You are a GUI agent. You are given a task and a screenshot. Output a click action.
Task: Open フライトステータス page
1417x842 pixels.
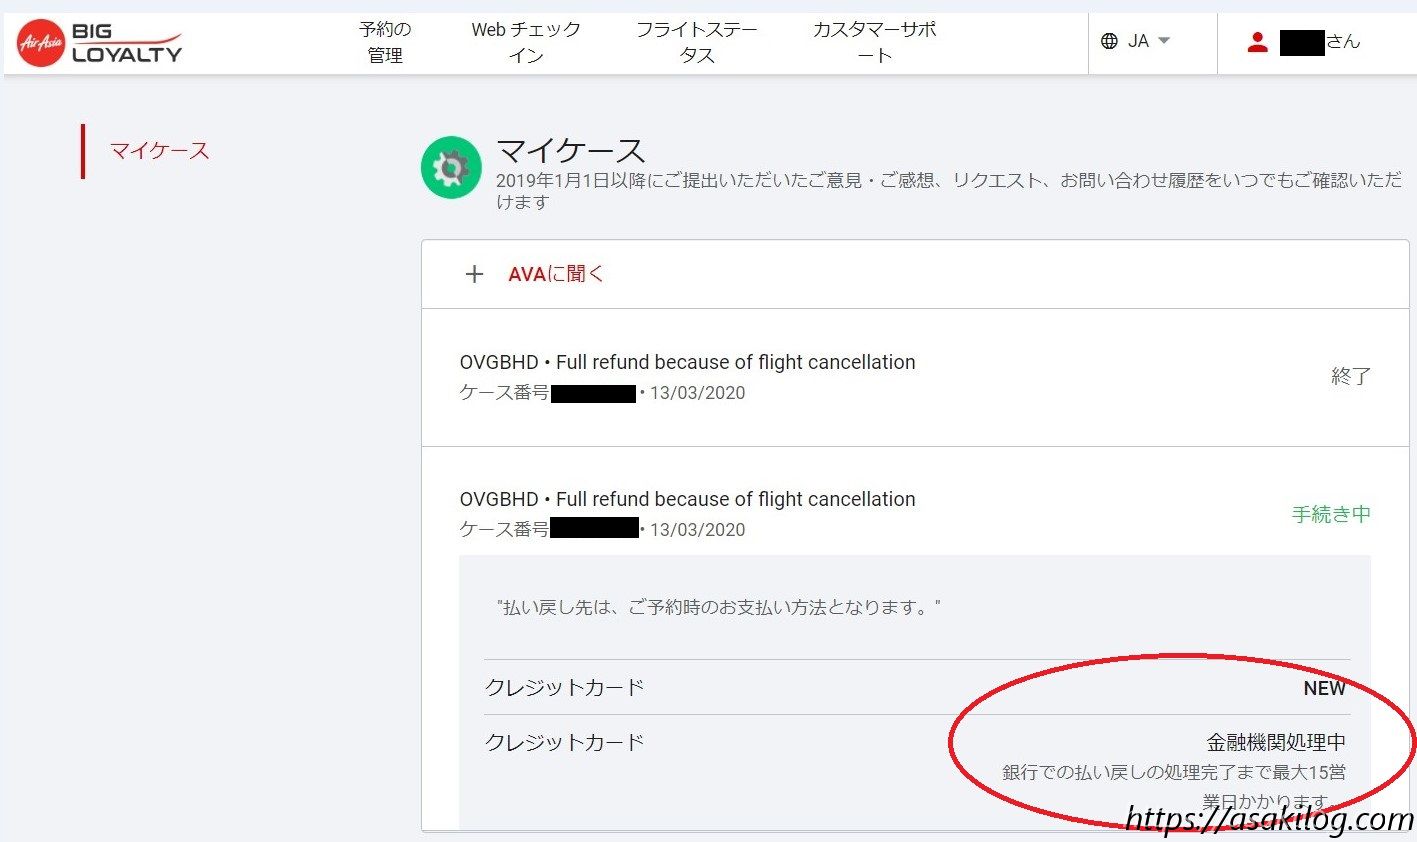(x=697, y=43)
